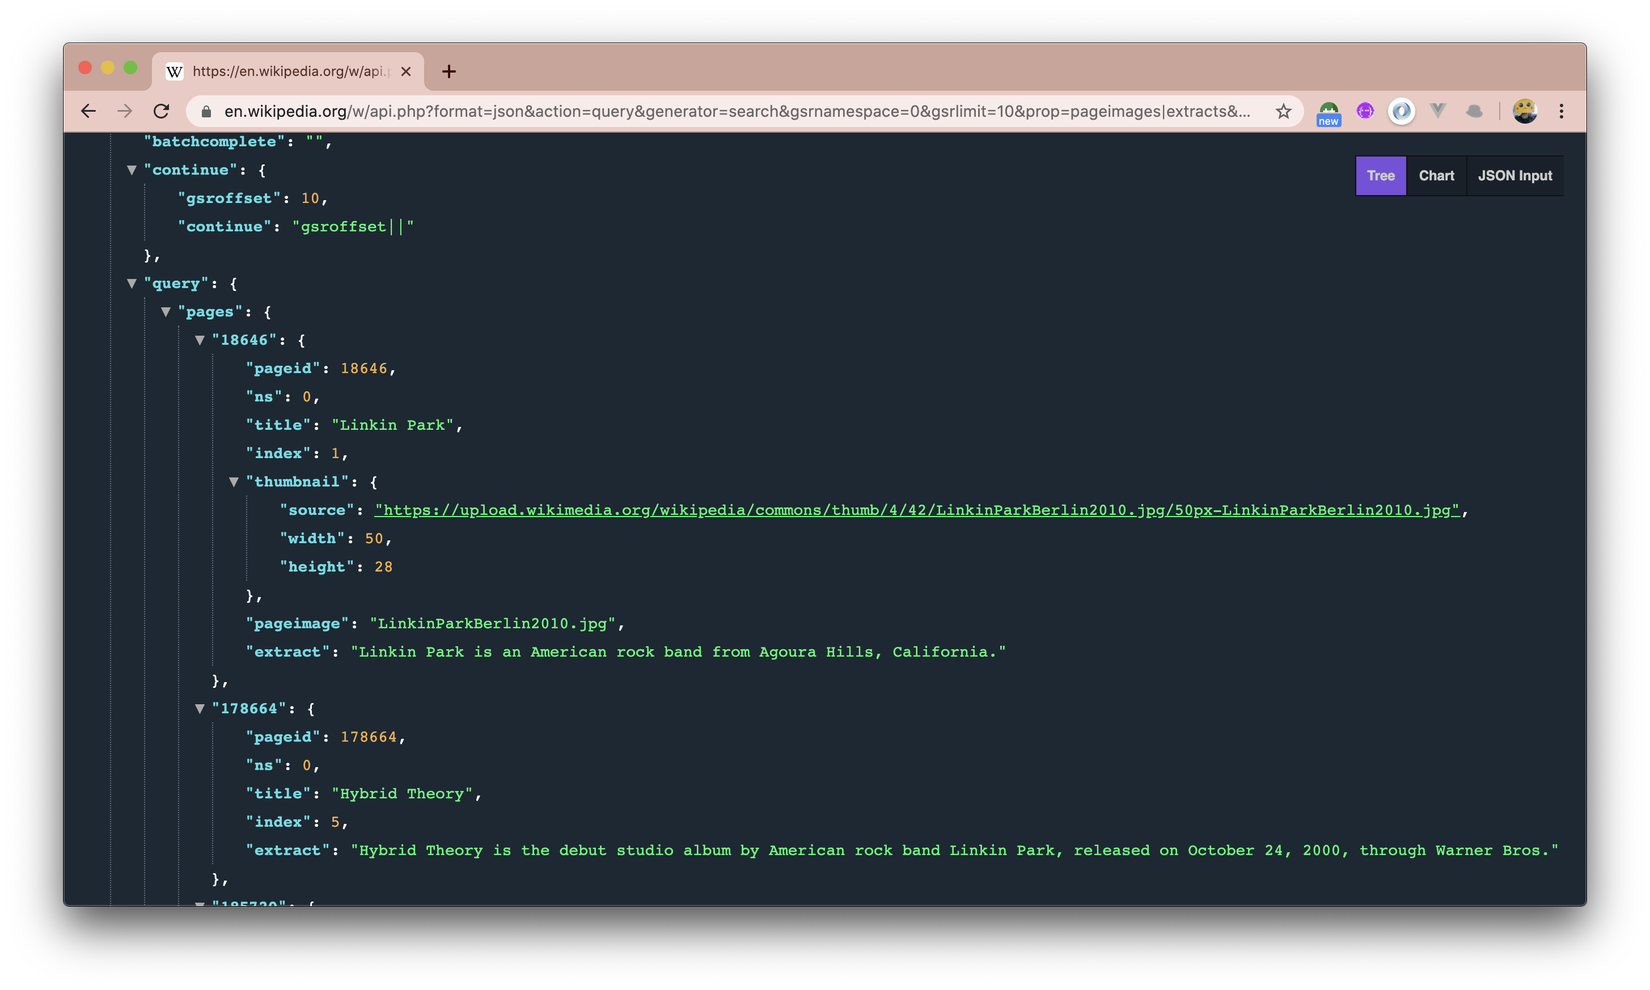
Task: Collapse the "query" object
Action: [x=132, y=284]
